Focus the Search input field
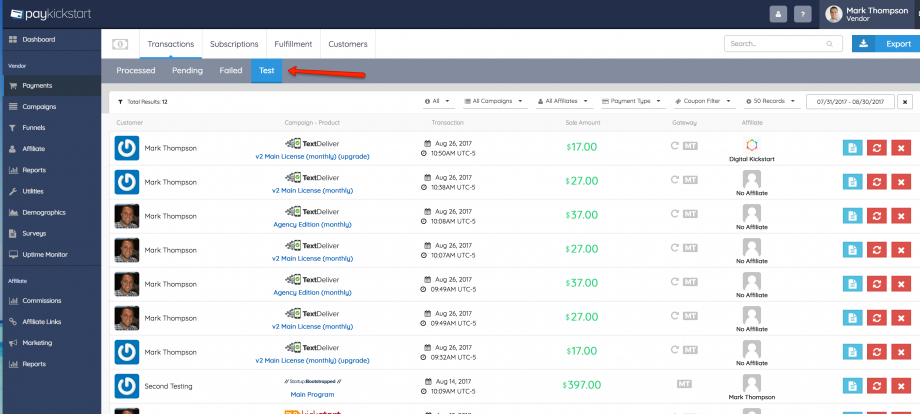 (x=783, y=44)
